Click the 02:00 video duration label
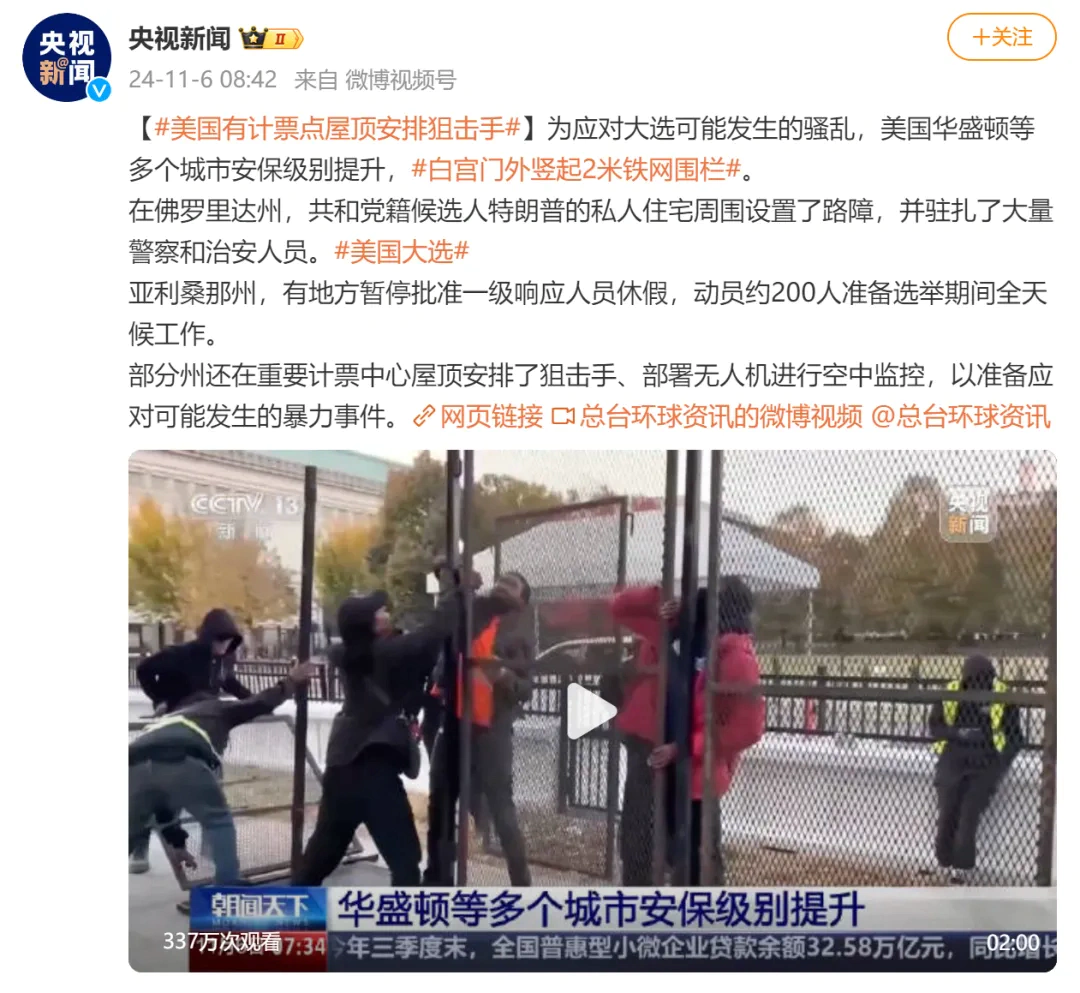The image size is (1080, 993). pos(1013,942)
